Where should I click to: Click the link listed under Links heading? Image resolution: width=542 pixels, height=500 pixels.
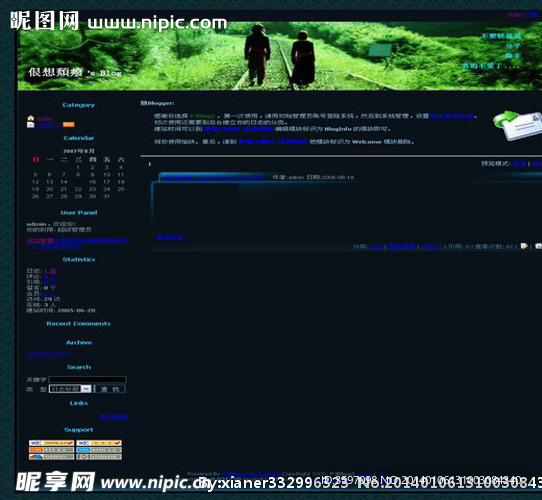pyautogui.click(x=114, y=416)
